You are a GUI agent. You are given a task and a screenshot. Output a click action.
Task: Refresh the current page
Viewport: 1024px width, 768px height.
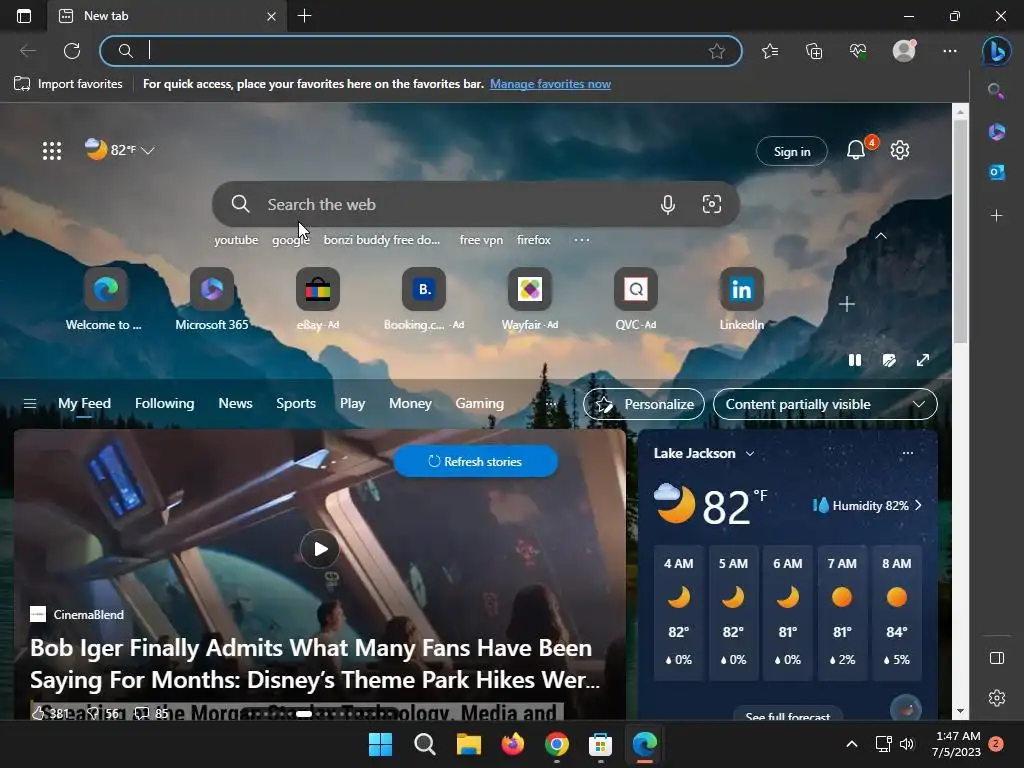coord(72,51)
